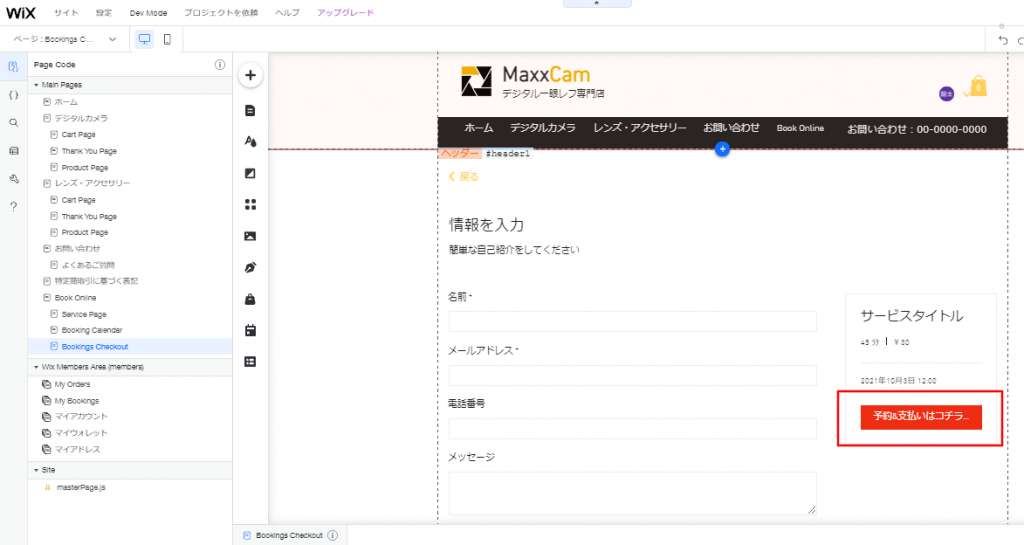Click the red 予約&支払いはコチラ button
Viewport: 1024px width, 545px height.
pos(921,416)
